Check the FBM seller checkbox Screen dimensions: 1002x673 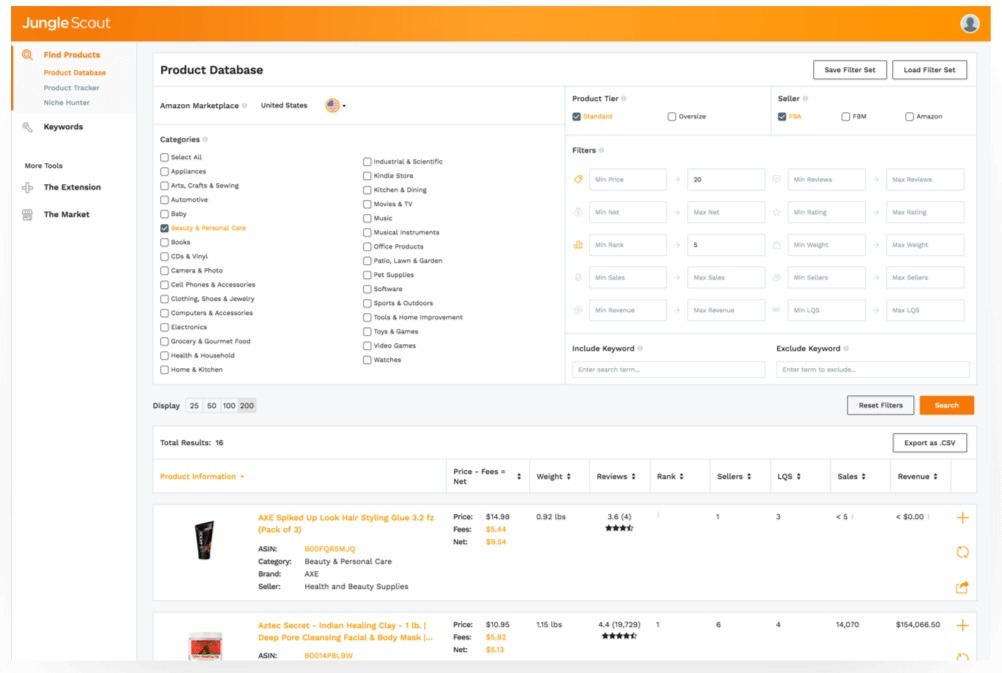tap(845, 116)
